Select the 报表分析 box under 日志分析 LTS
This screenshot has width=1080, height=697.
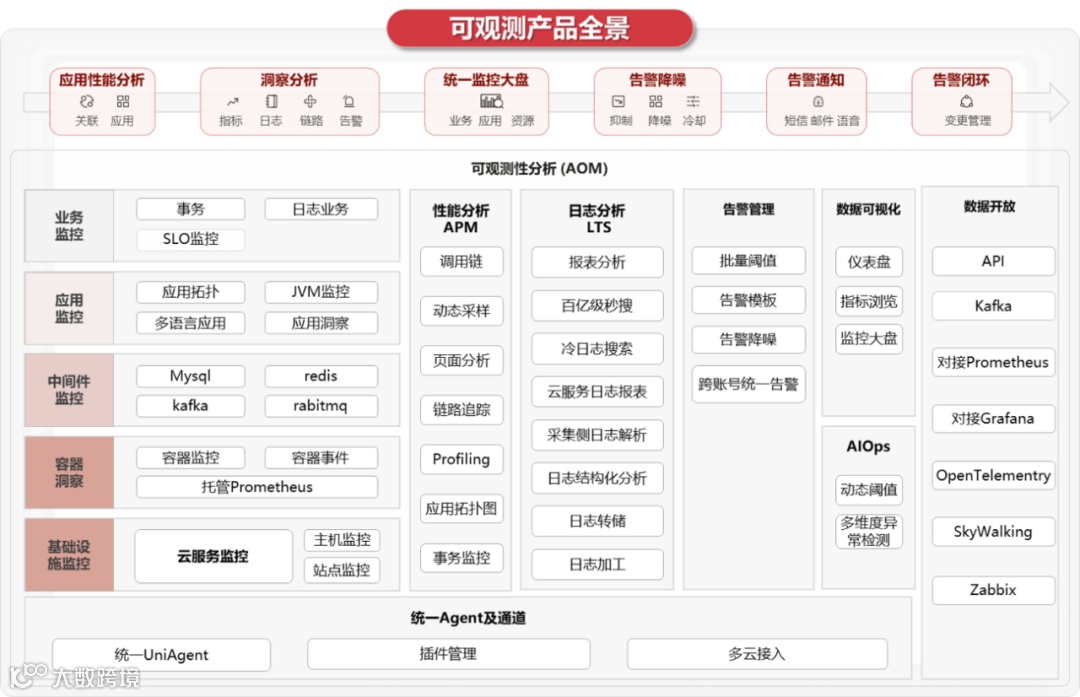(597, 262)
